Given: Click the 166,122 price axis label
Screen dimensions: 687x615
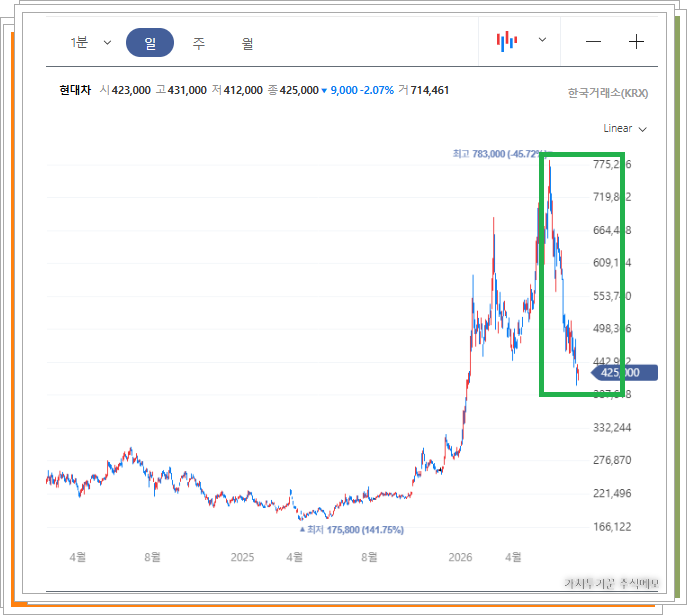Looking at the screenshot, I should click(612, 527).
